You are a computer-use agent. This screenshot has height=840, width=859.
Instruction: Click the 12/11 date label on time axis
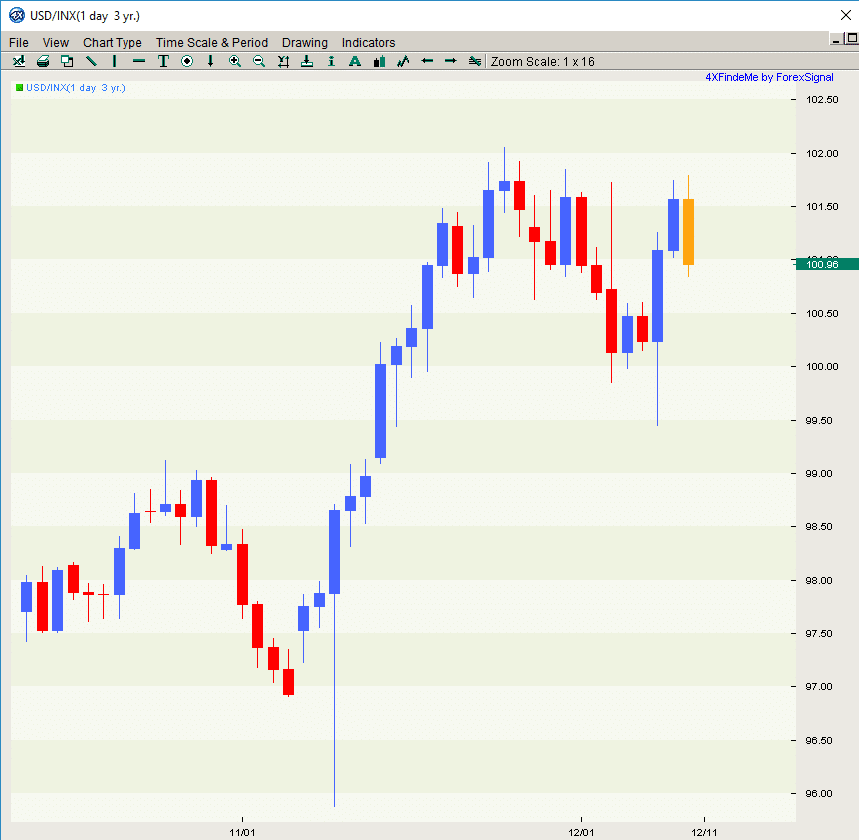[704, 833]
